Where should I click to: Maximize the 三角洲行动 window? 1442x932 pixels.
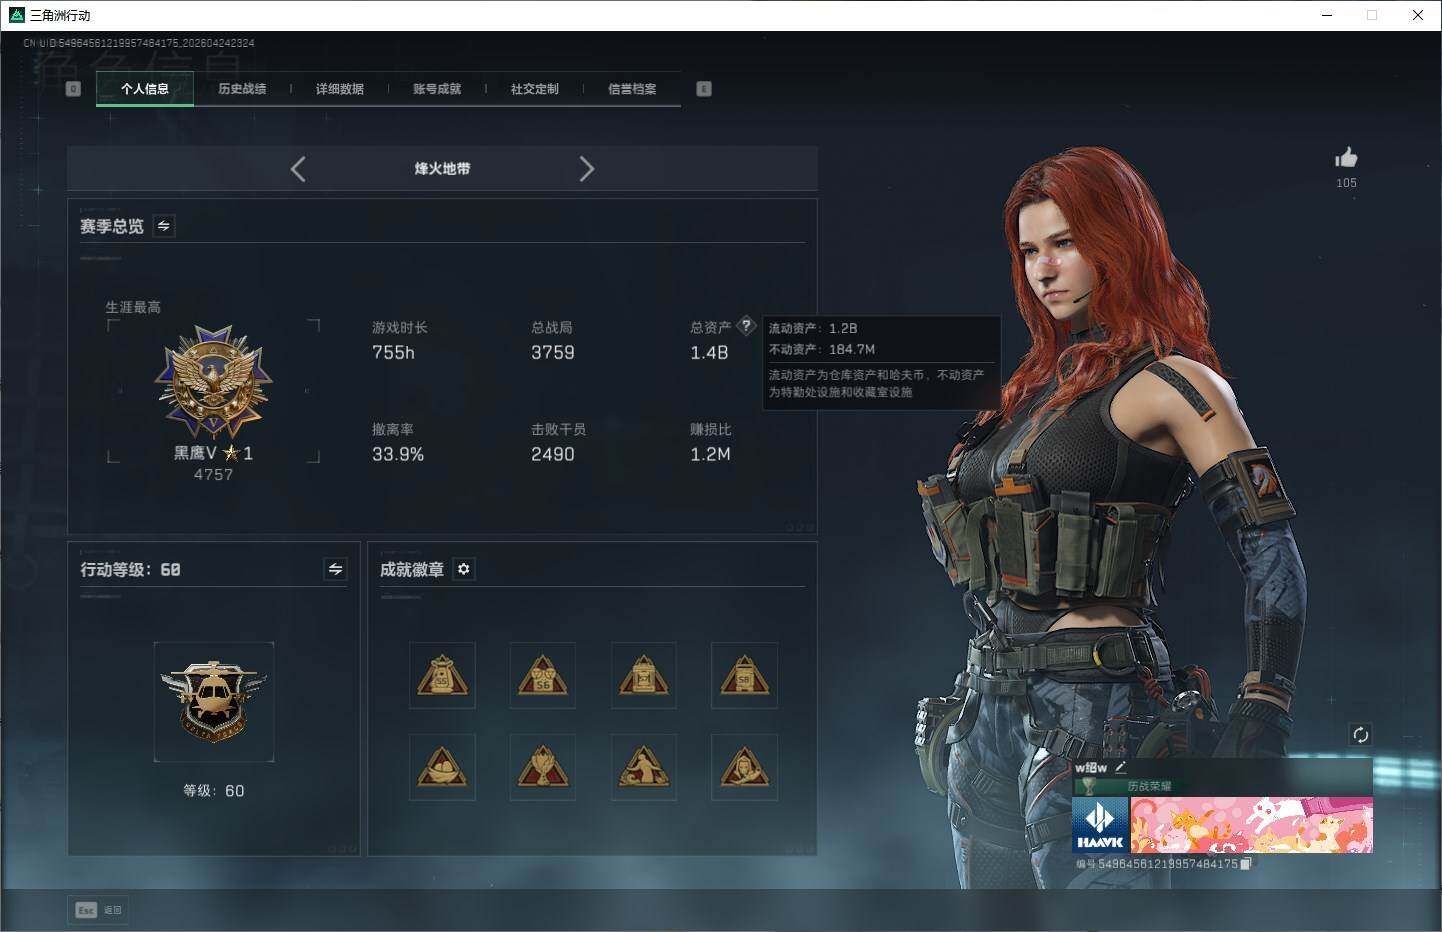click(x=1372, y=15)
